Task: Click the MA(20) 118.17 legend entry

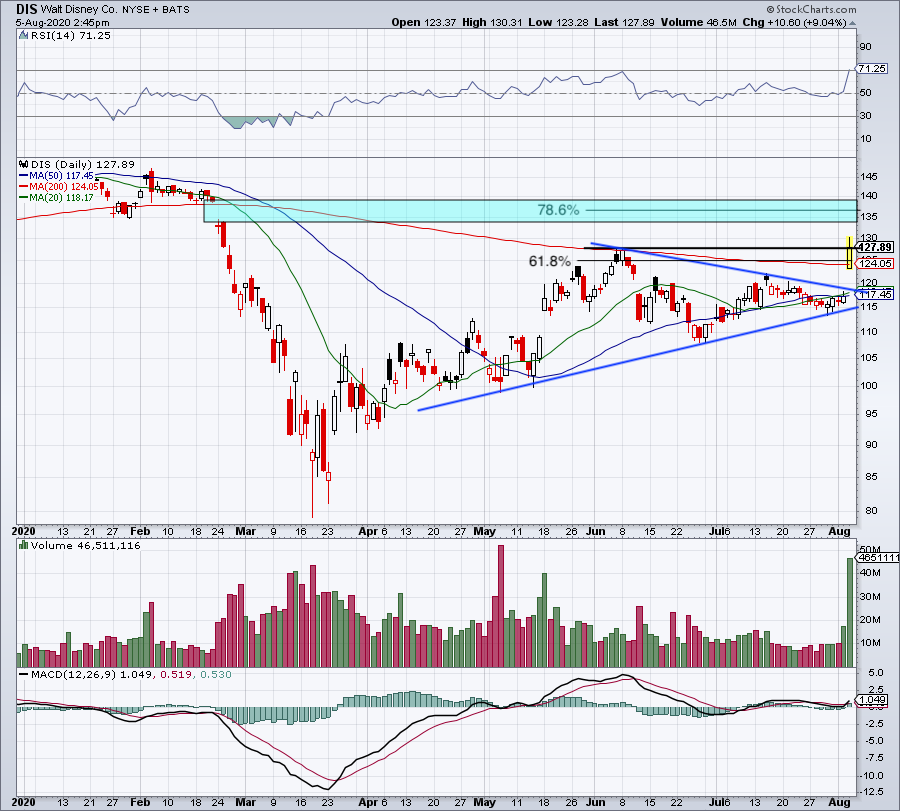Action: [x=56, y=197]
